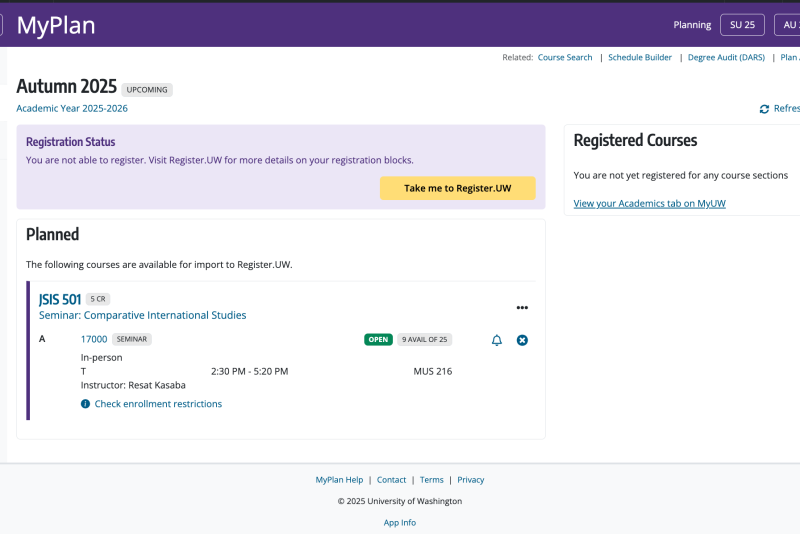Viewport: 800px width, 534px height.
Task: Click Instructor: Resat Kasaba text
Action: pos(133,385)
